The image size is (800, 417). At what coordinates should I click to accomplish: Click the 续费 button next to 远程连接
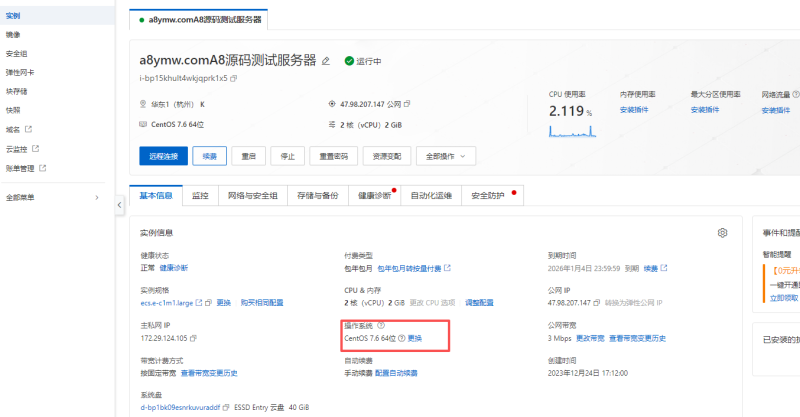point(210,156)
